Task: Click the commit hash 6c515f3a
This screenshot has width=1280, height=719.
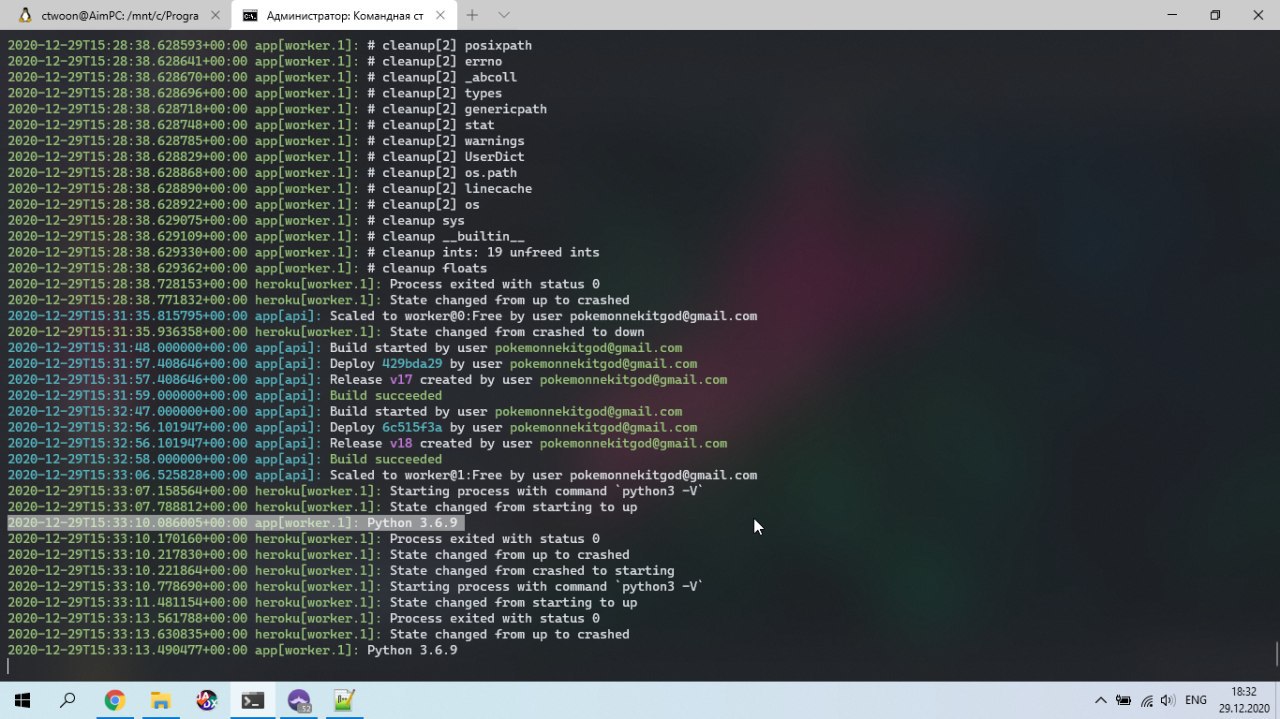Action: [x=412, y=427]
